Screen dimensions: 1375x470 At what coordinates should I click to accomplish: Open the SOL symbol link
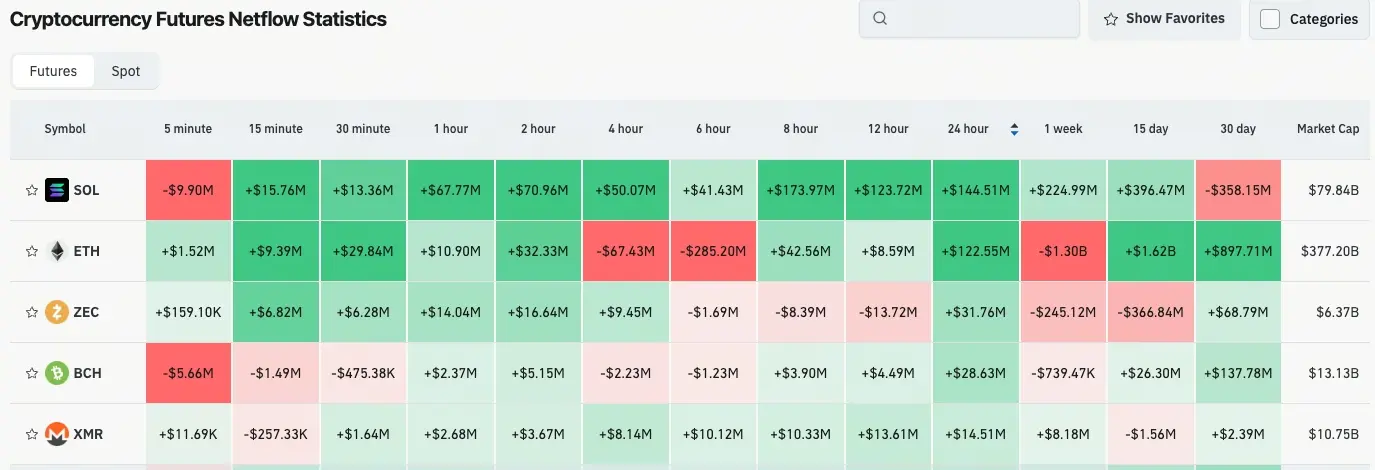[x=87, y=190]
